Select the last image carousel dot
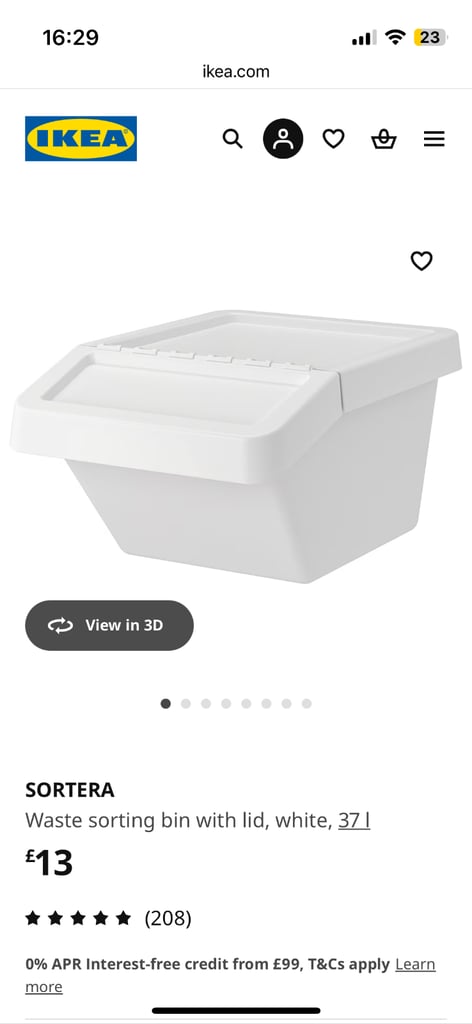 pyautogui.click(x=307, y=703)
